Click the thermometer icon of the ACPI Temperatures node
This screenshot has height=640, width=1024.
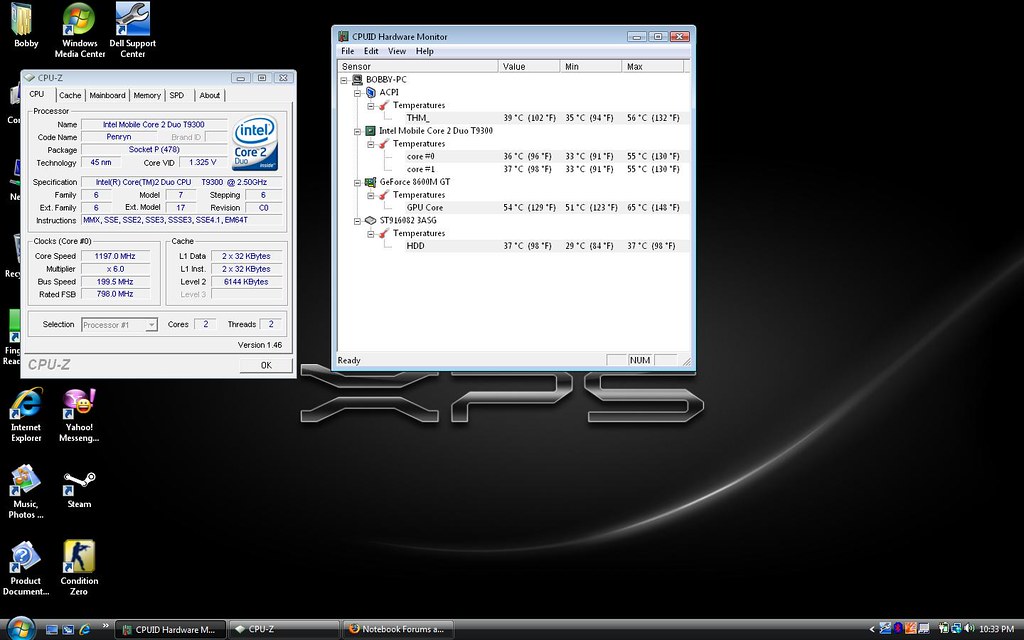pyautogui.click(x=384, y=105)
